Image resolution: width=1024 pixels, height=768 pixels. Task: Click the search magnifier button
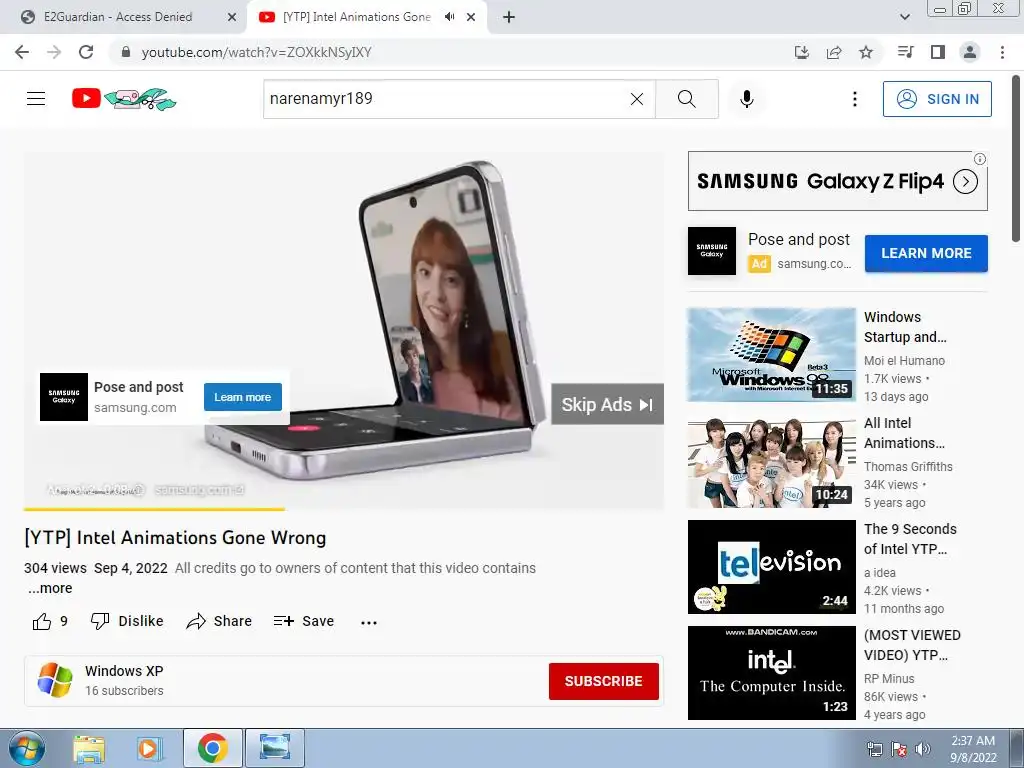point(687,99)
